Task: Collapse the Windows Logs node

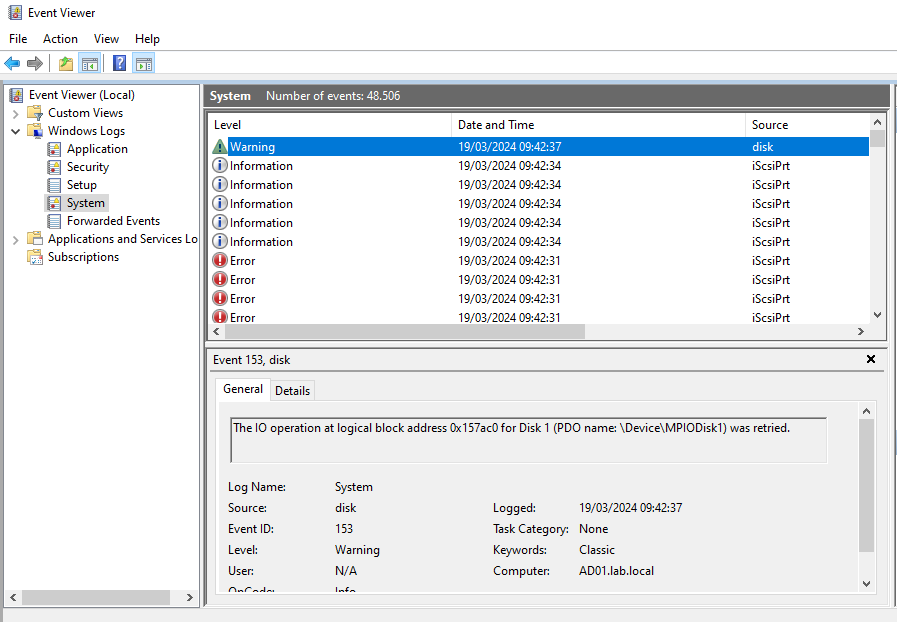Action: click(16, 131)
